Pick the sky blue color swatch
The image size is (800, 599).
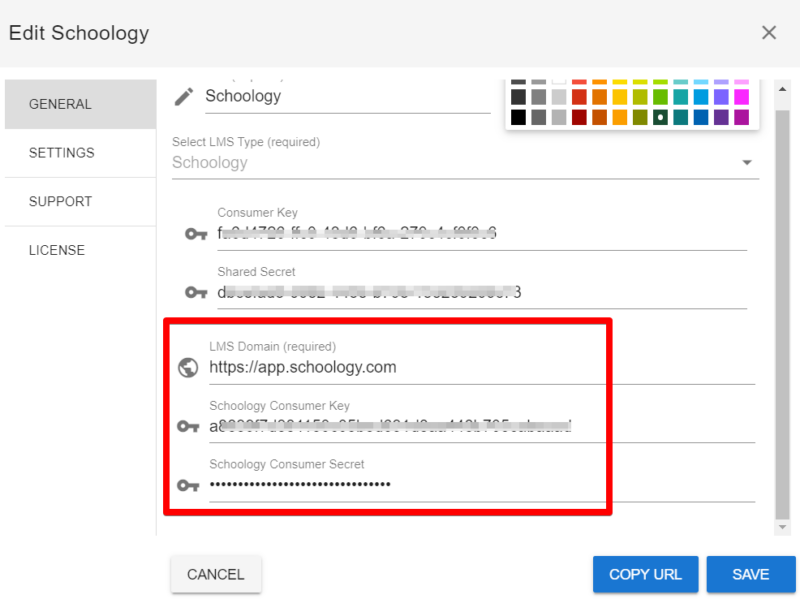click(x=701, y=97)
